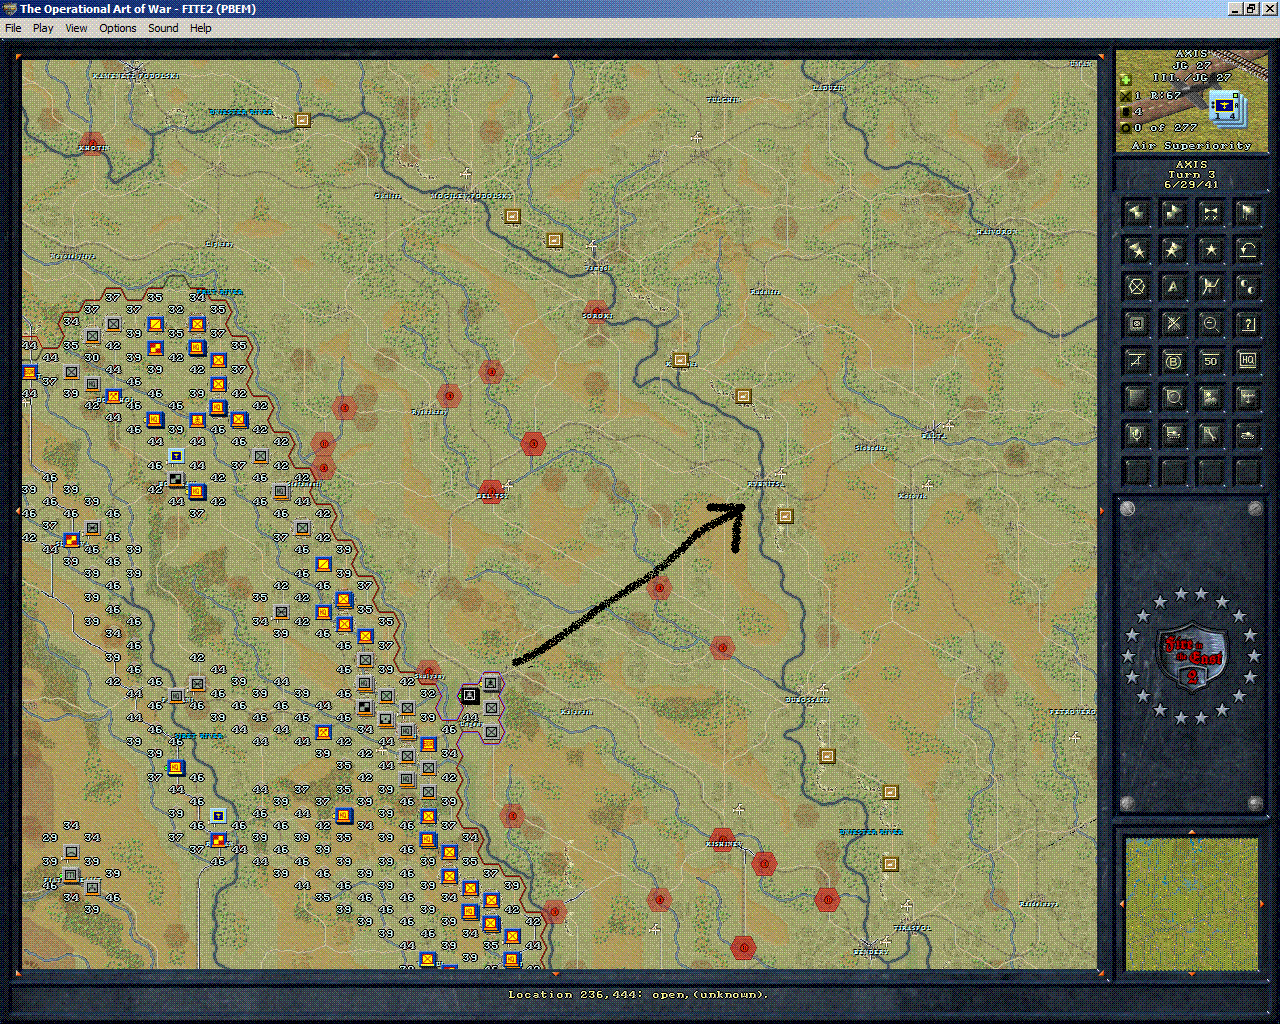Click the tank icon right of wrench
The image size is (1280, 1024).
point(1248,434)
